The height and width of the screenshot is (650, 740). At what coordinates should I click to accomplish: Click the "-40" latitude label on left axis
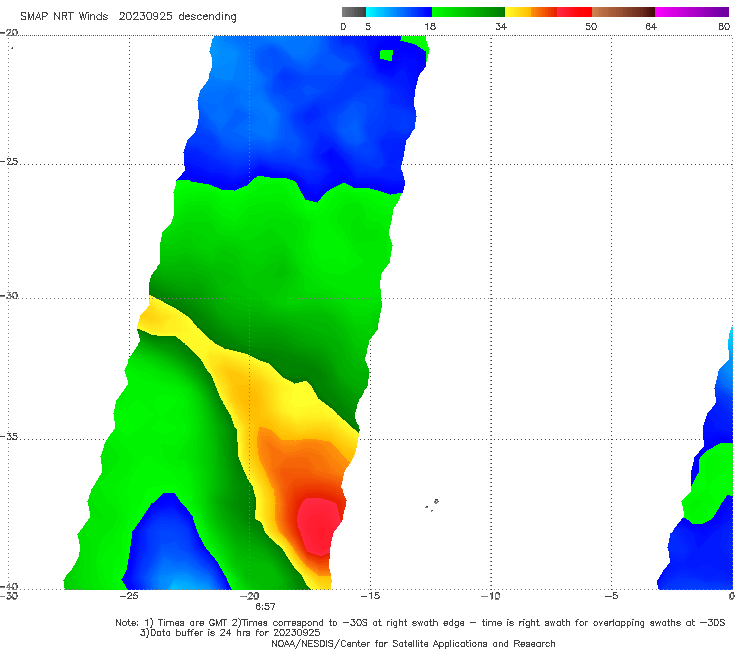(9, 586)
